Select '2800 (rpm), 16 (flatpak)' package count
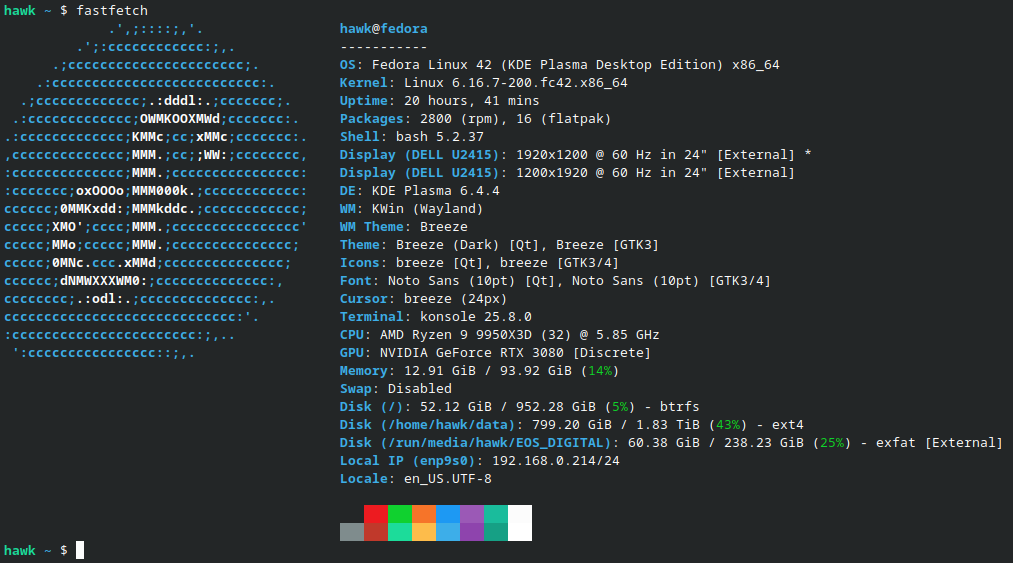Viewport: 1013px width, 563px height. pos(516,119)
